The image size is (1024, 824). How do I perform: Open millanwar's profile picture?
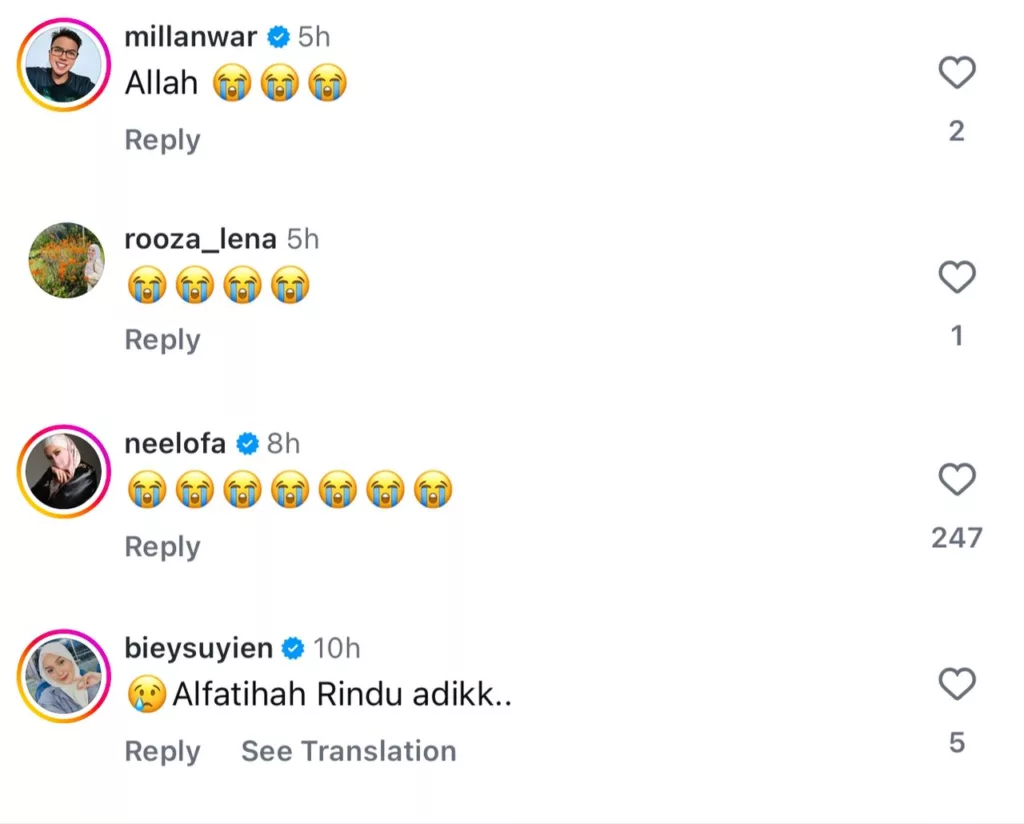(x=64, y=64)
